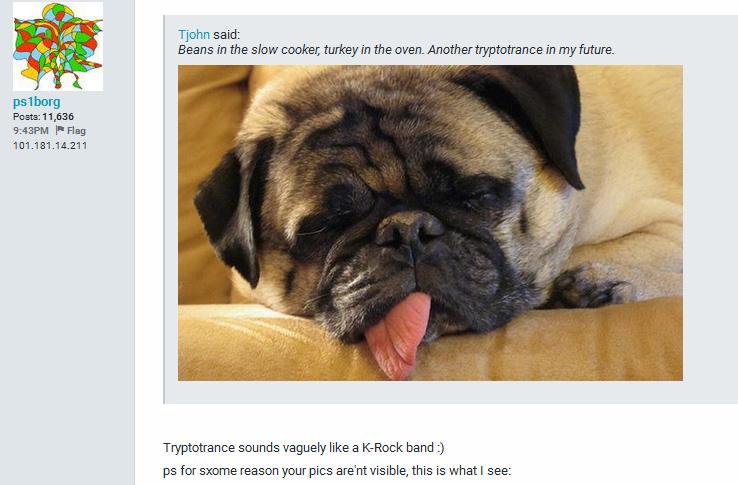Click the IP address 101.181.14.211
The height and width of the screenshot is (485, 738).
coord(50,146)
